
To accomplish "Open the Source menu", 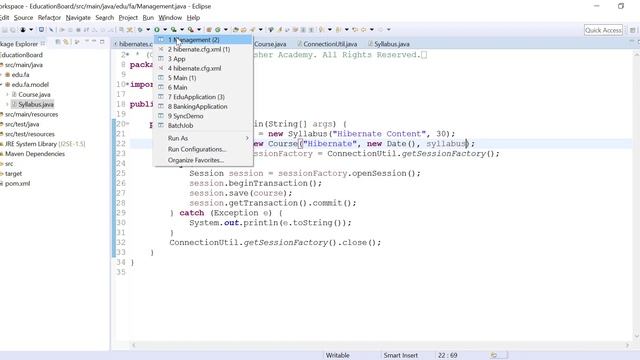I will point(23,18).
